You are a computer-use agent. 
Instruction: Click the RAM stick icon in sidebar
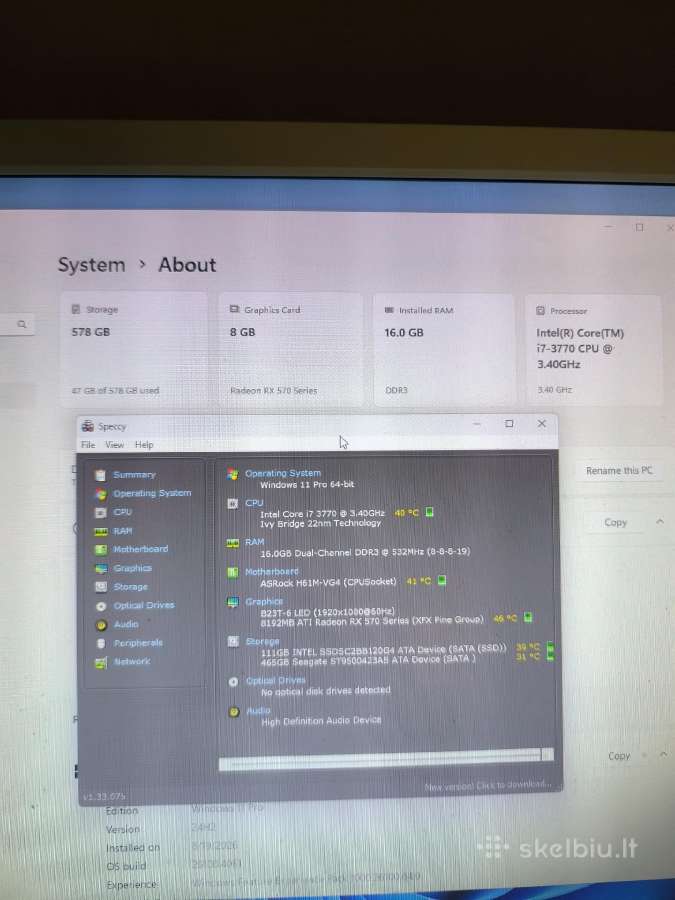tap(100, 532)
